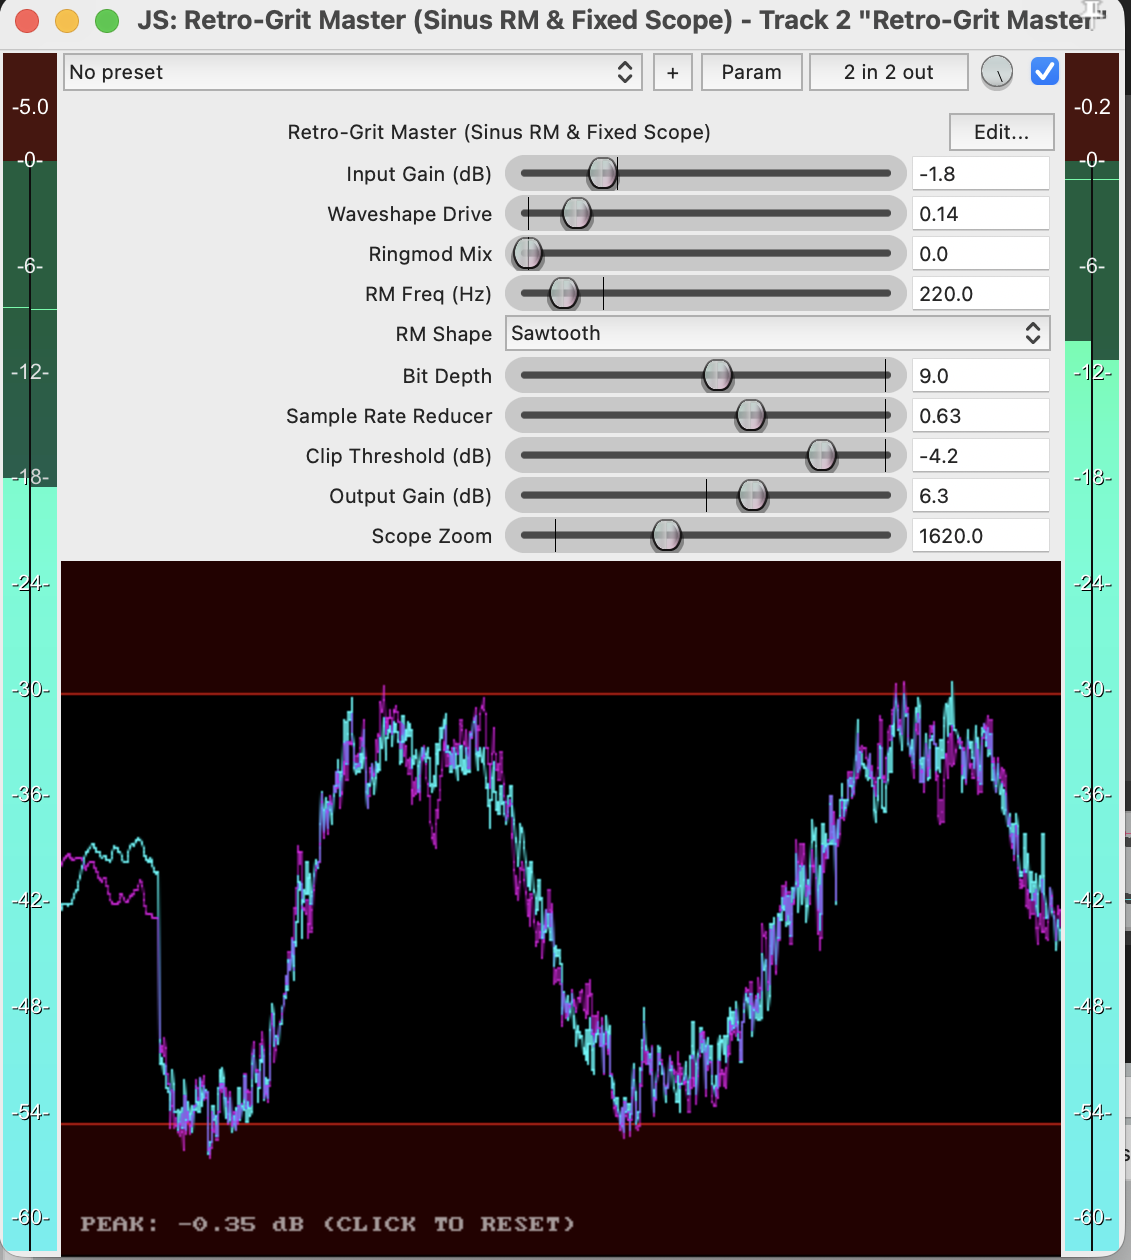Click the 2 in 2 out routing button
The width and height of the screenshot is (1131, 1260).
[x=889, y=72]
